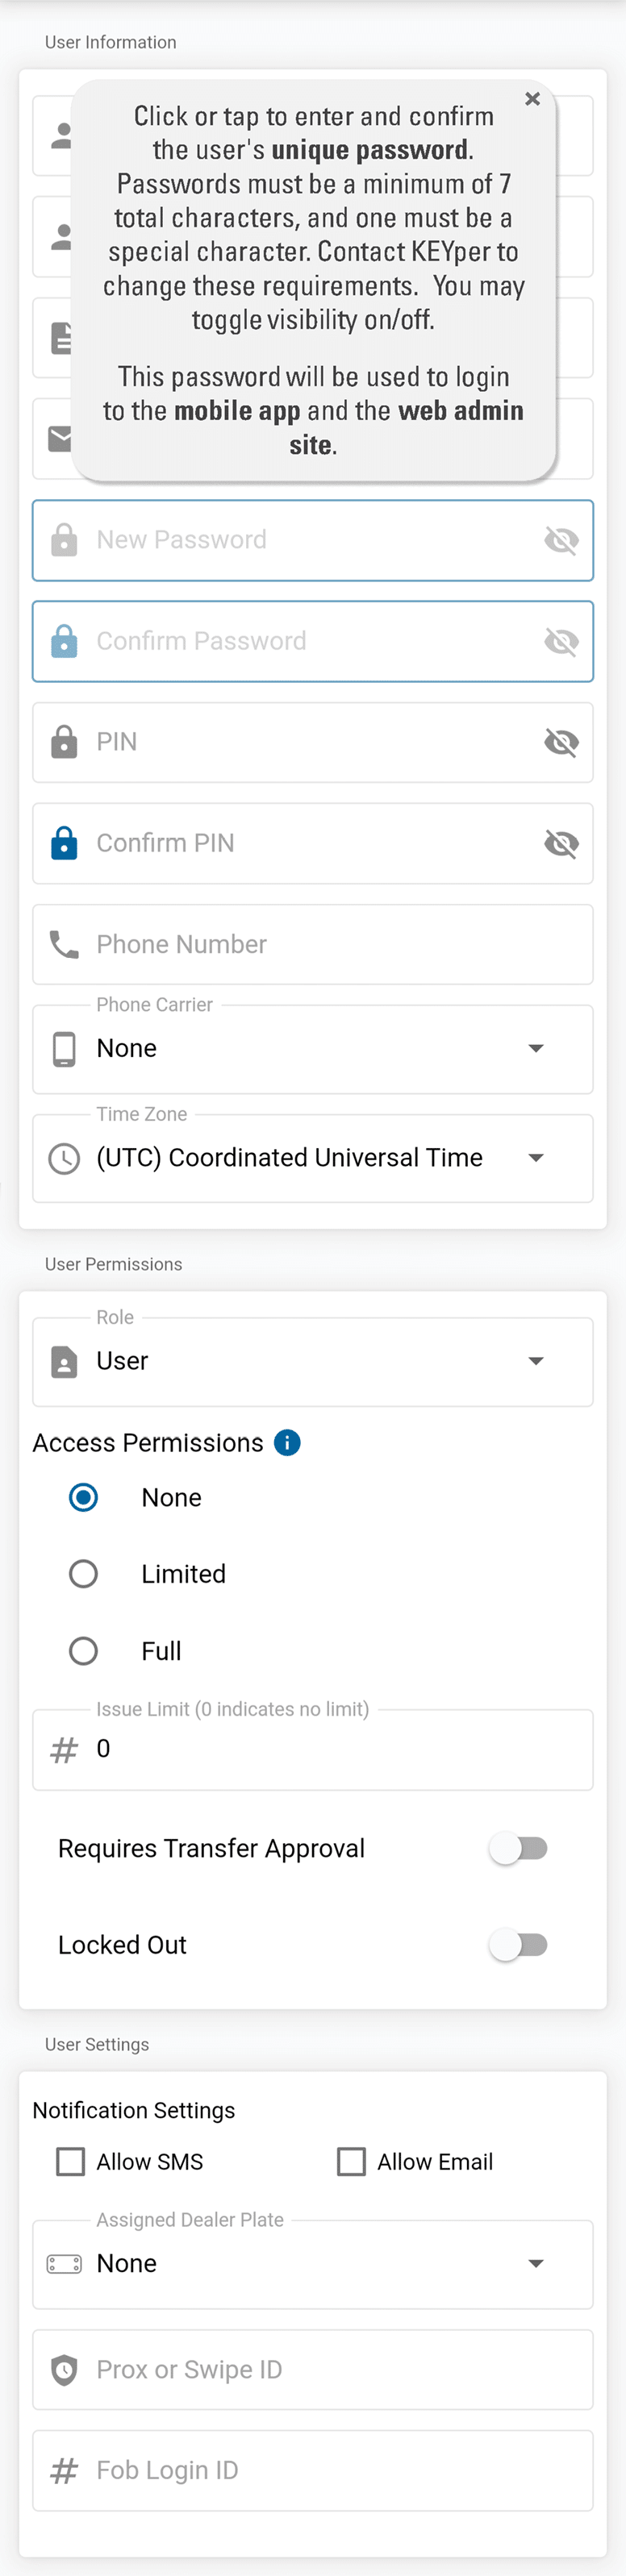Expand the Time Zone dropdown

click(312, 1158)
